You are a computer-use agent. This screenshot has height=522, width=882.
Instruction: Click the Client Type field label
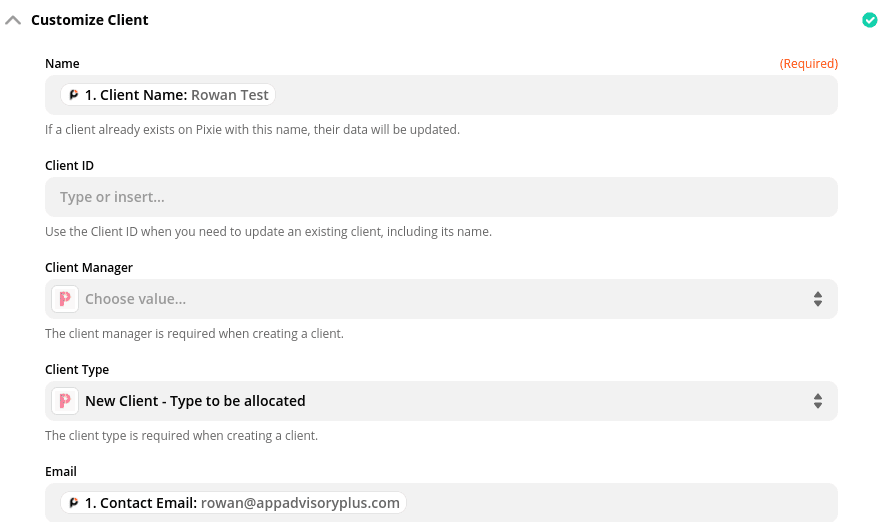coord(77,370)
